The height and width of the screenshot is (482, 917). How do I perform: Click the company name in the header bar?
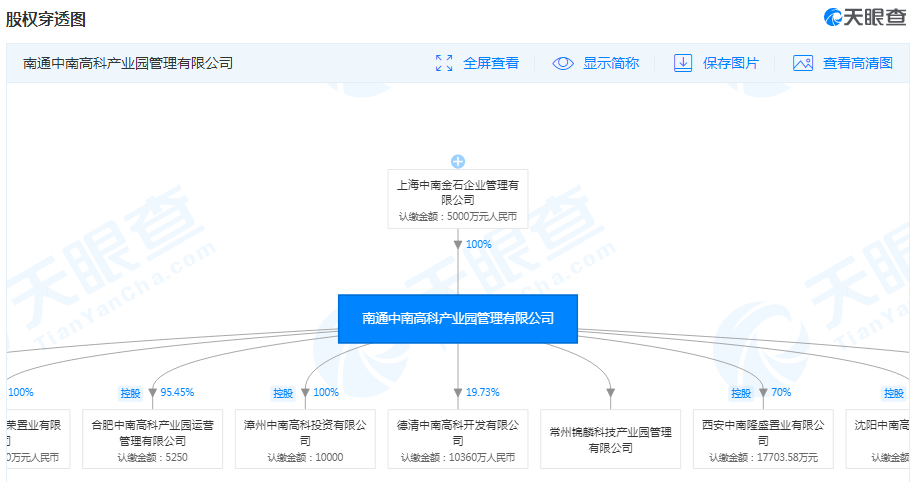128,63
